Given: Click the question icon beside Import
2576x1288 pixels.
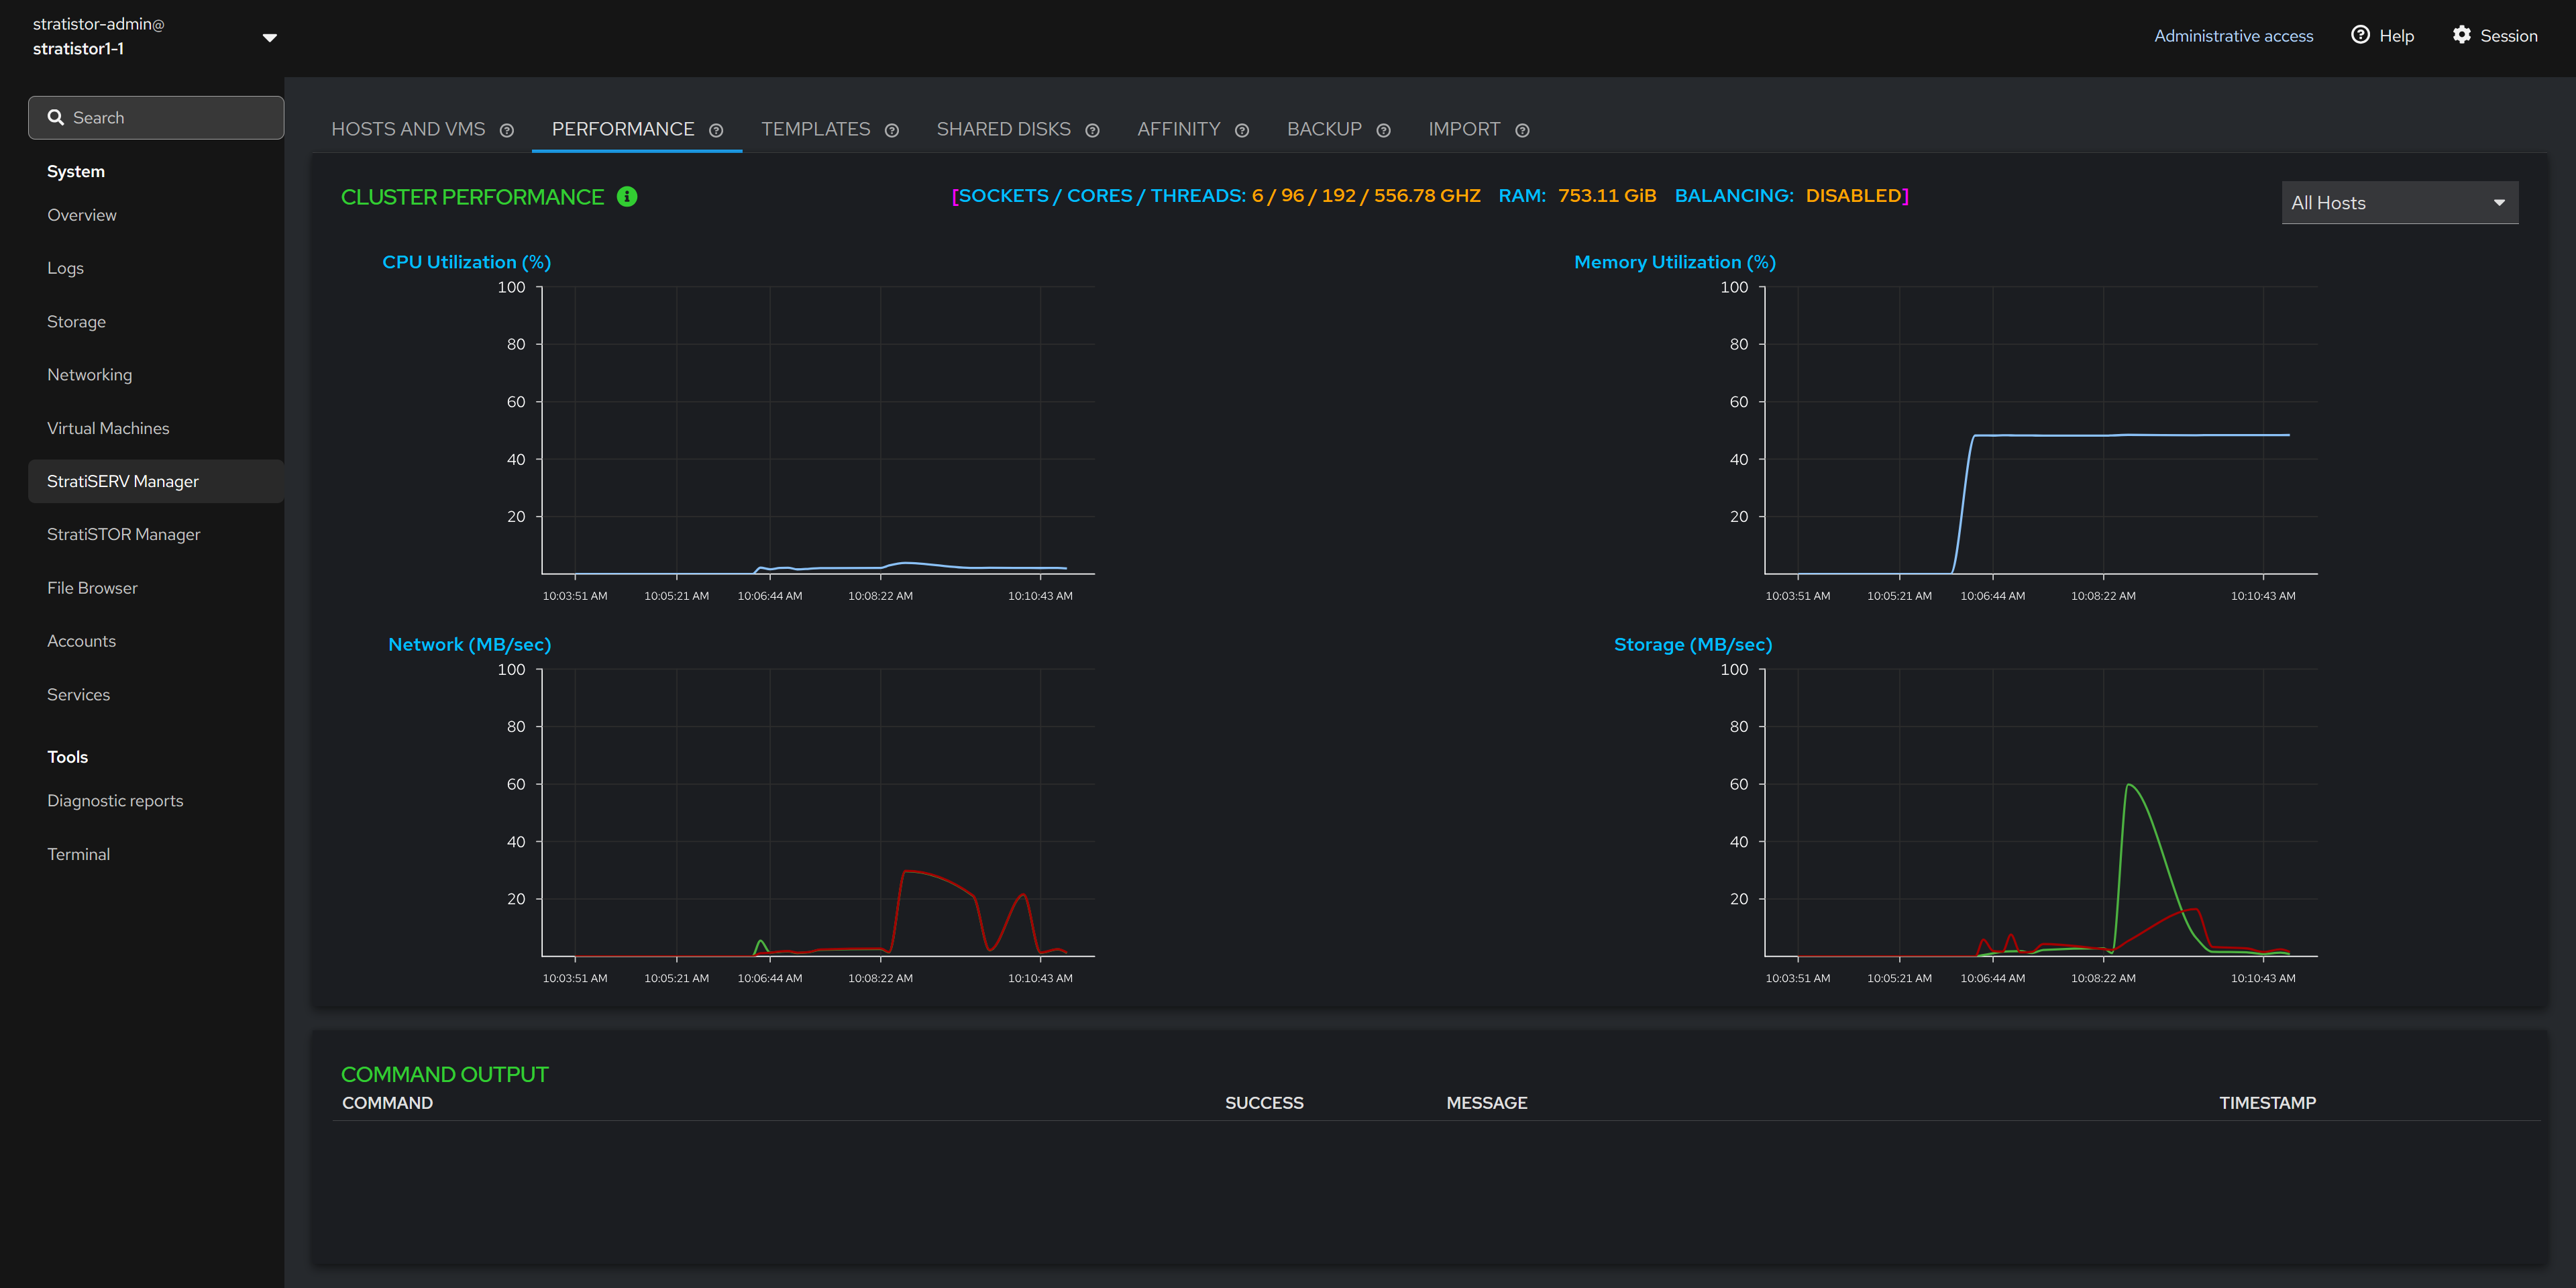Looking at the screenshot, I should [1522, 131].
